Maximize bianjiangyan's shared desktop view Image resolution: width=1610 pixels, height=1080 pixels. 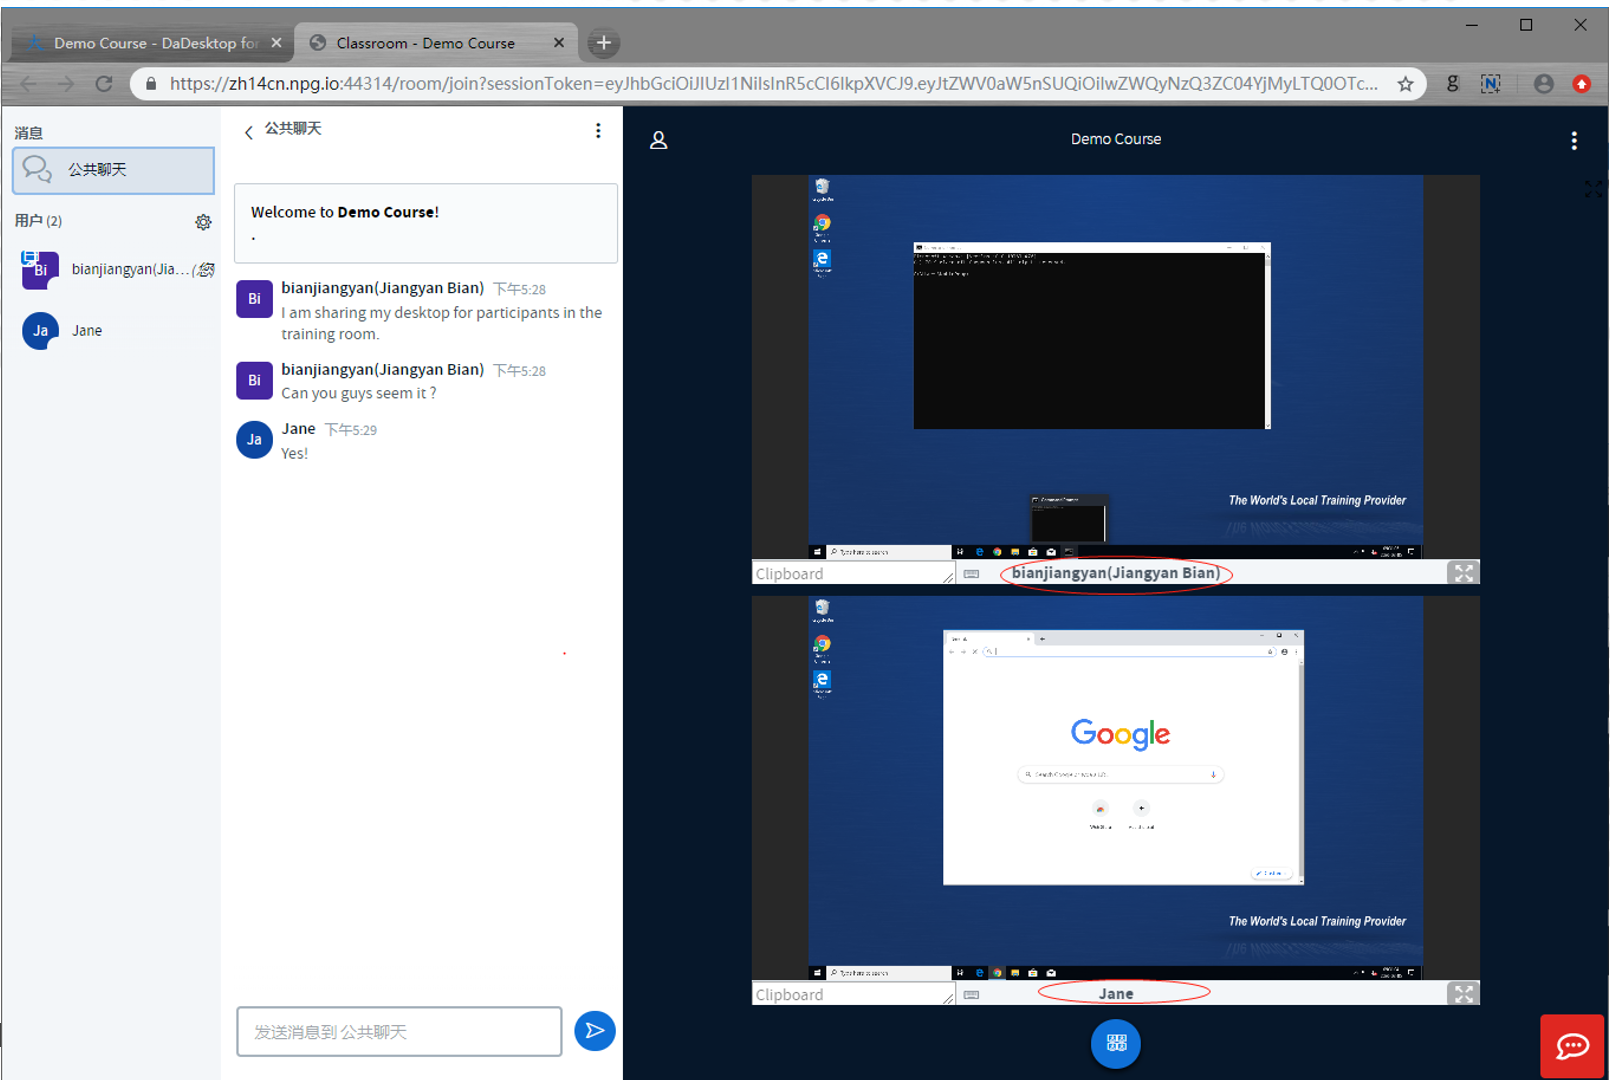coord(1463,573)
